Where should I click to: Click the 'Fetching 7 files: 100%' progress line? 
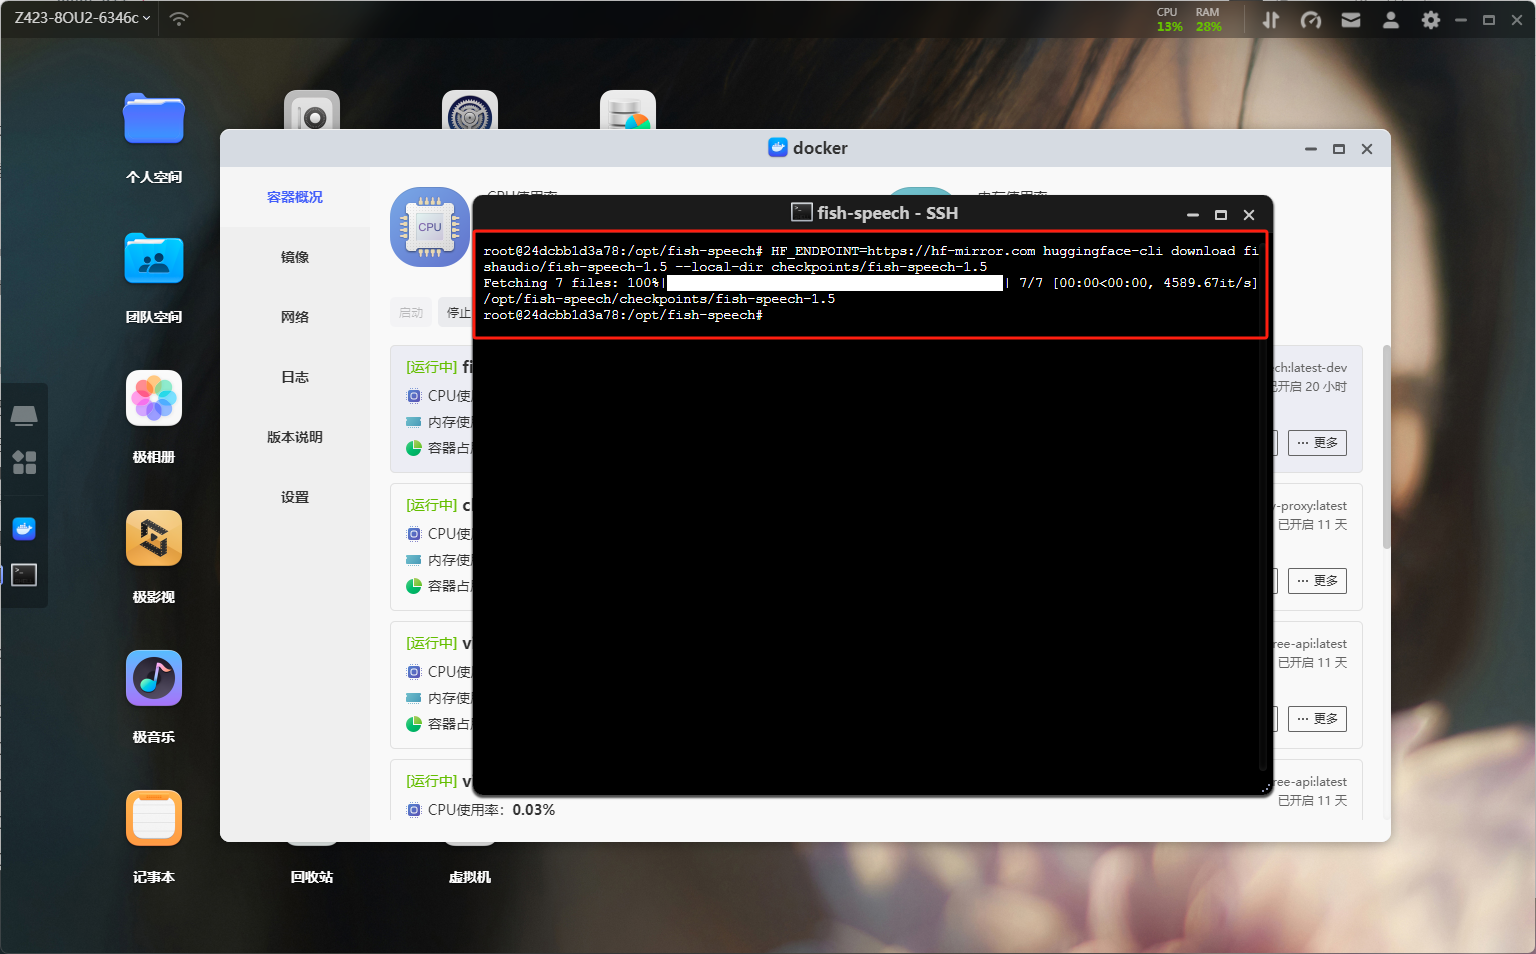tap(870, 283)
